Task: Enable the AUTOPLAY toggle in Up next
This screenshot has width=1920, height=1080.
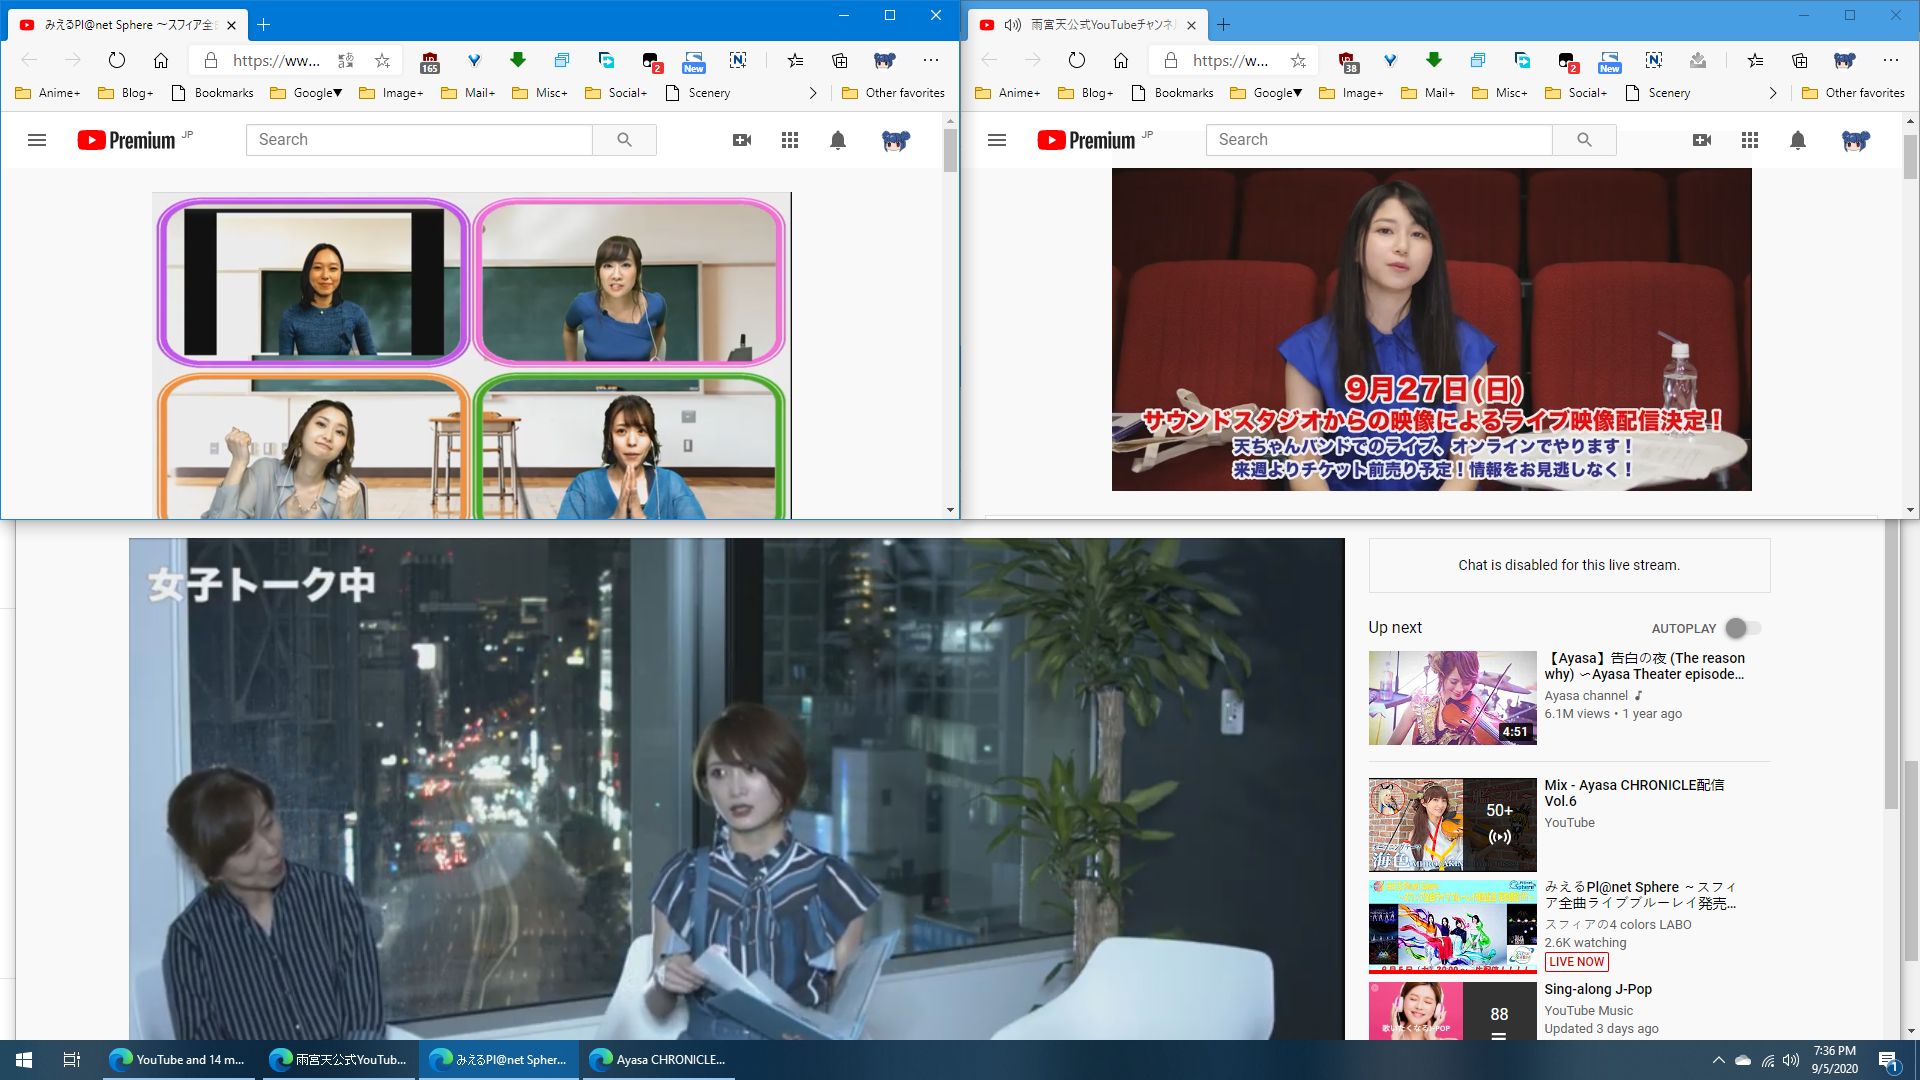Action: [x=1743, y=628]
